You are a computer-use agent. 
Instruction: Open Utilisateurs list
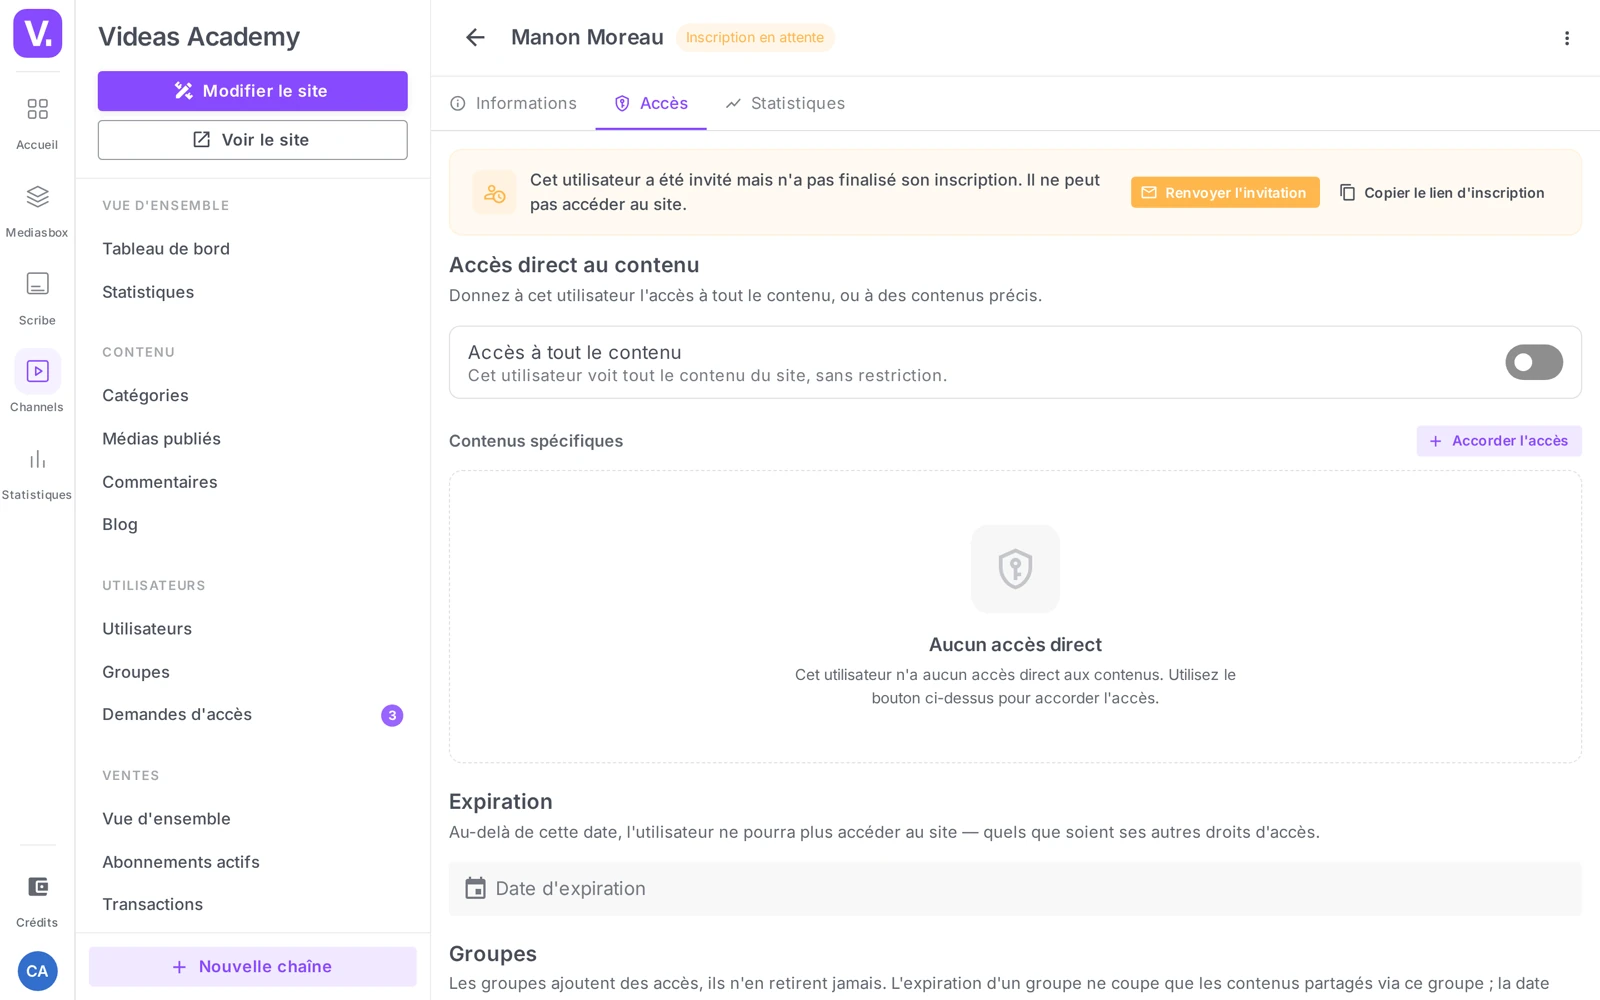point(147,629)
